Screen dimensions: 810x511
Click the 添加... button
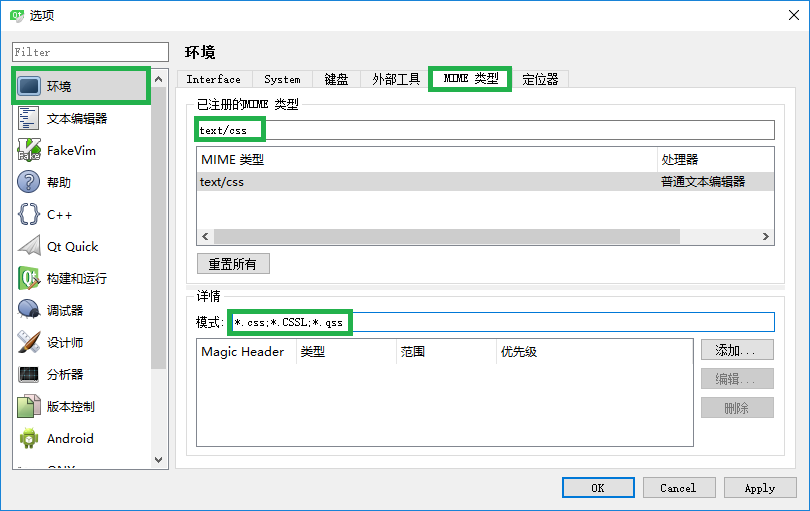pos(737,350)
